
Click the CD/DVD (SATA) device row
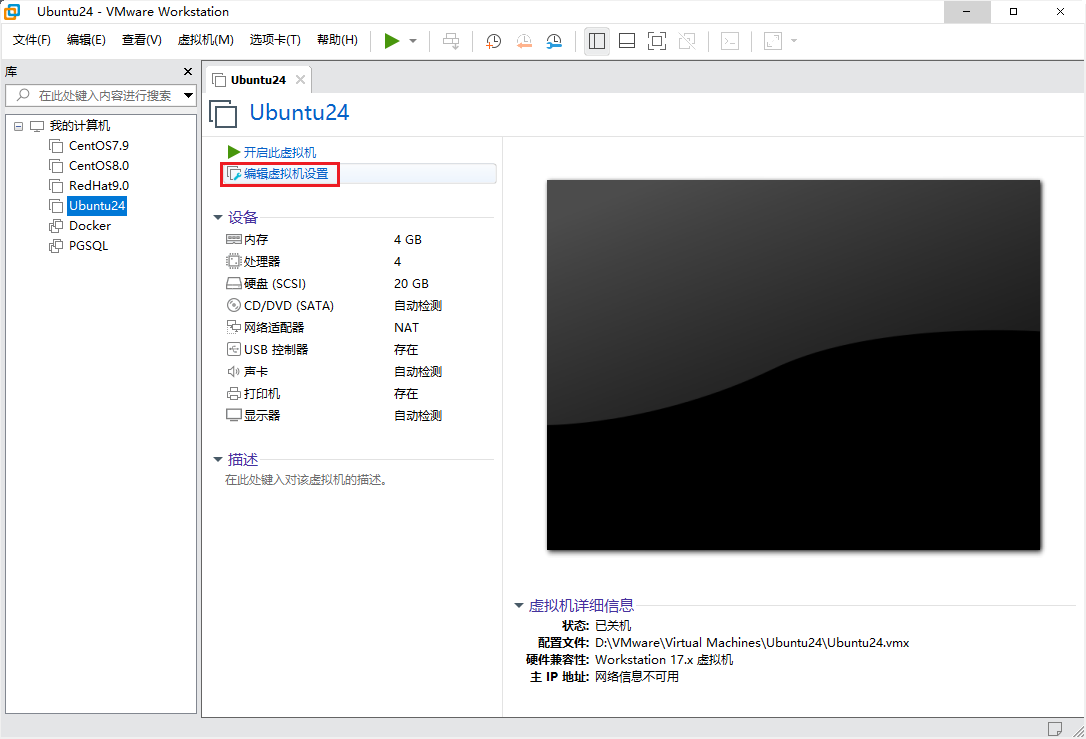coord(334,305)
